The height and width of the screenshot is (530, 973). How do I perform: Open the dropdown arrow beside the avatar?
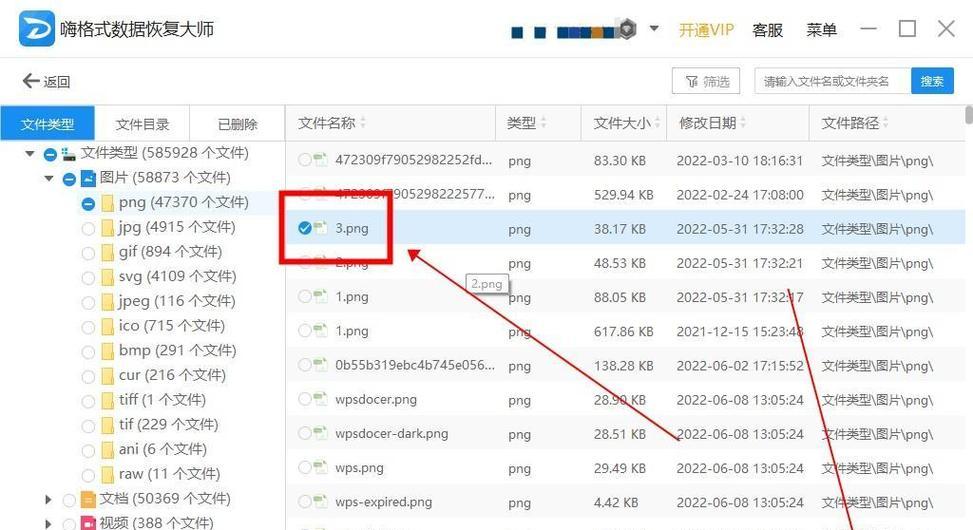(654, 29)
